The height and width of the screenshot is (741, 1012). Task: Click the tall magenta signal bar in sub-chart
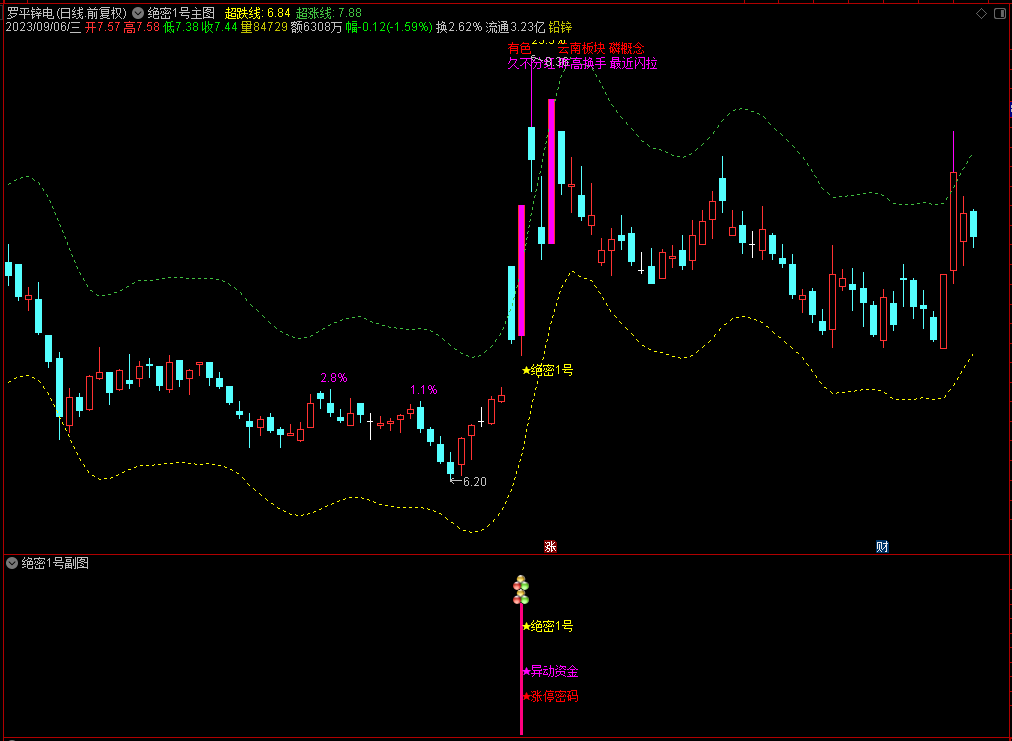(x=521, y=669)
